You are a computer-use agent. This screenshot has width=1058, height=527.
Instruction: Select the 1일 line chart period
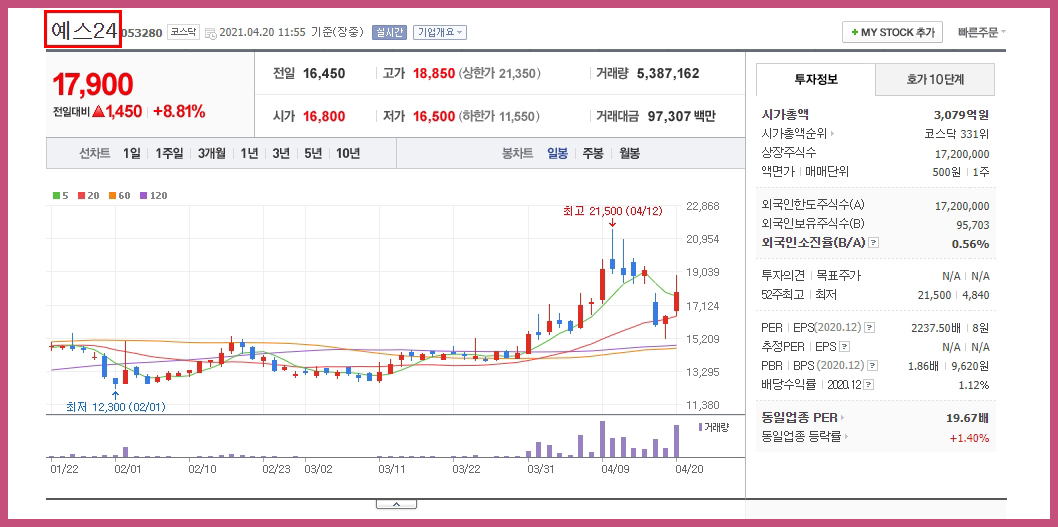tap(132, 153)
